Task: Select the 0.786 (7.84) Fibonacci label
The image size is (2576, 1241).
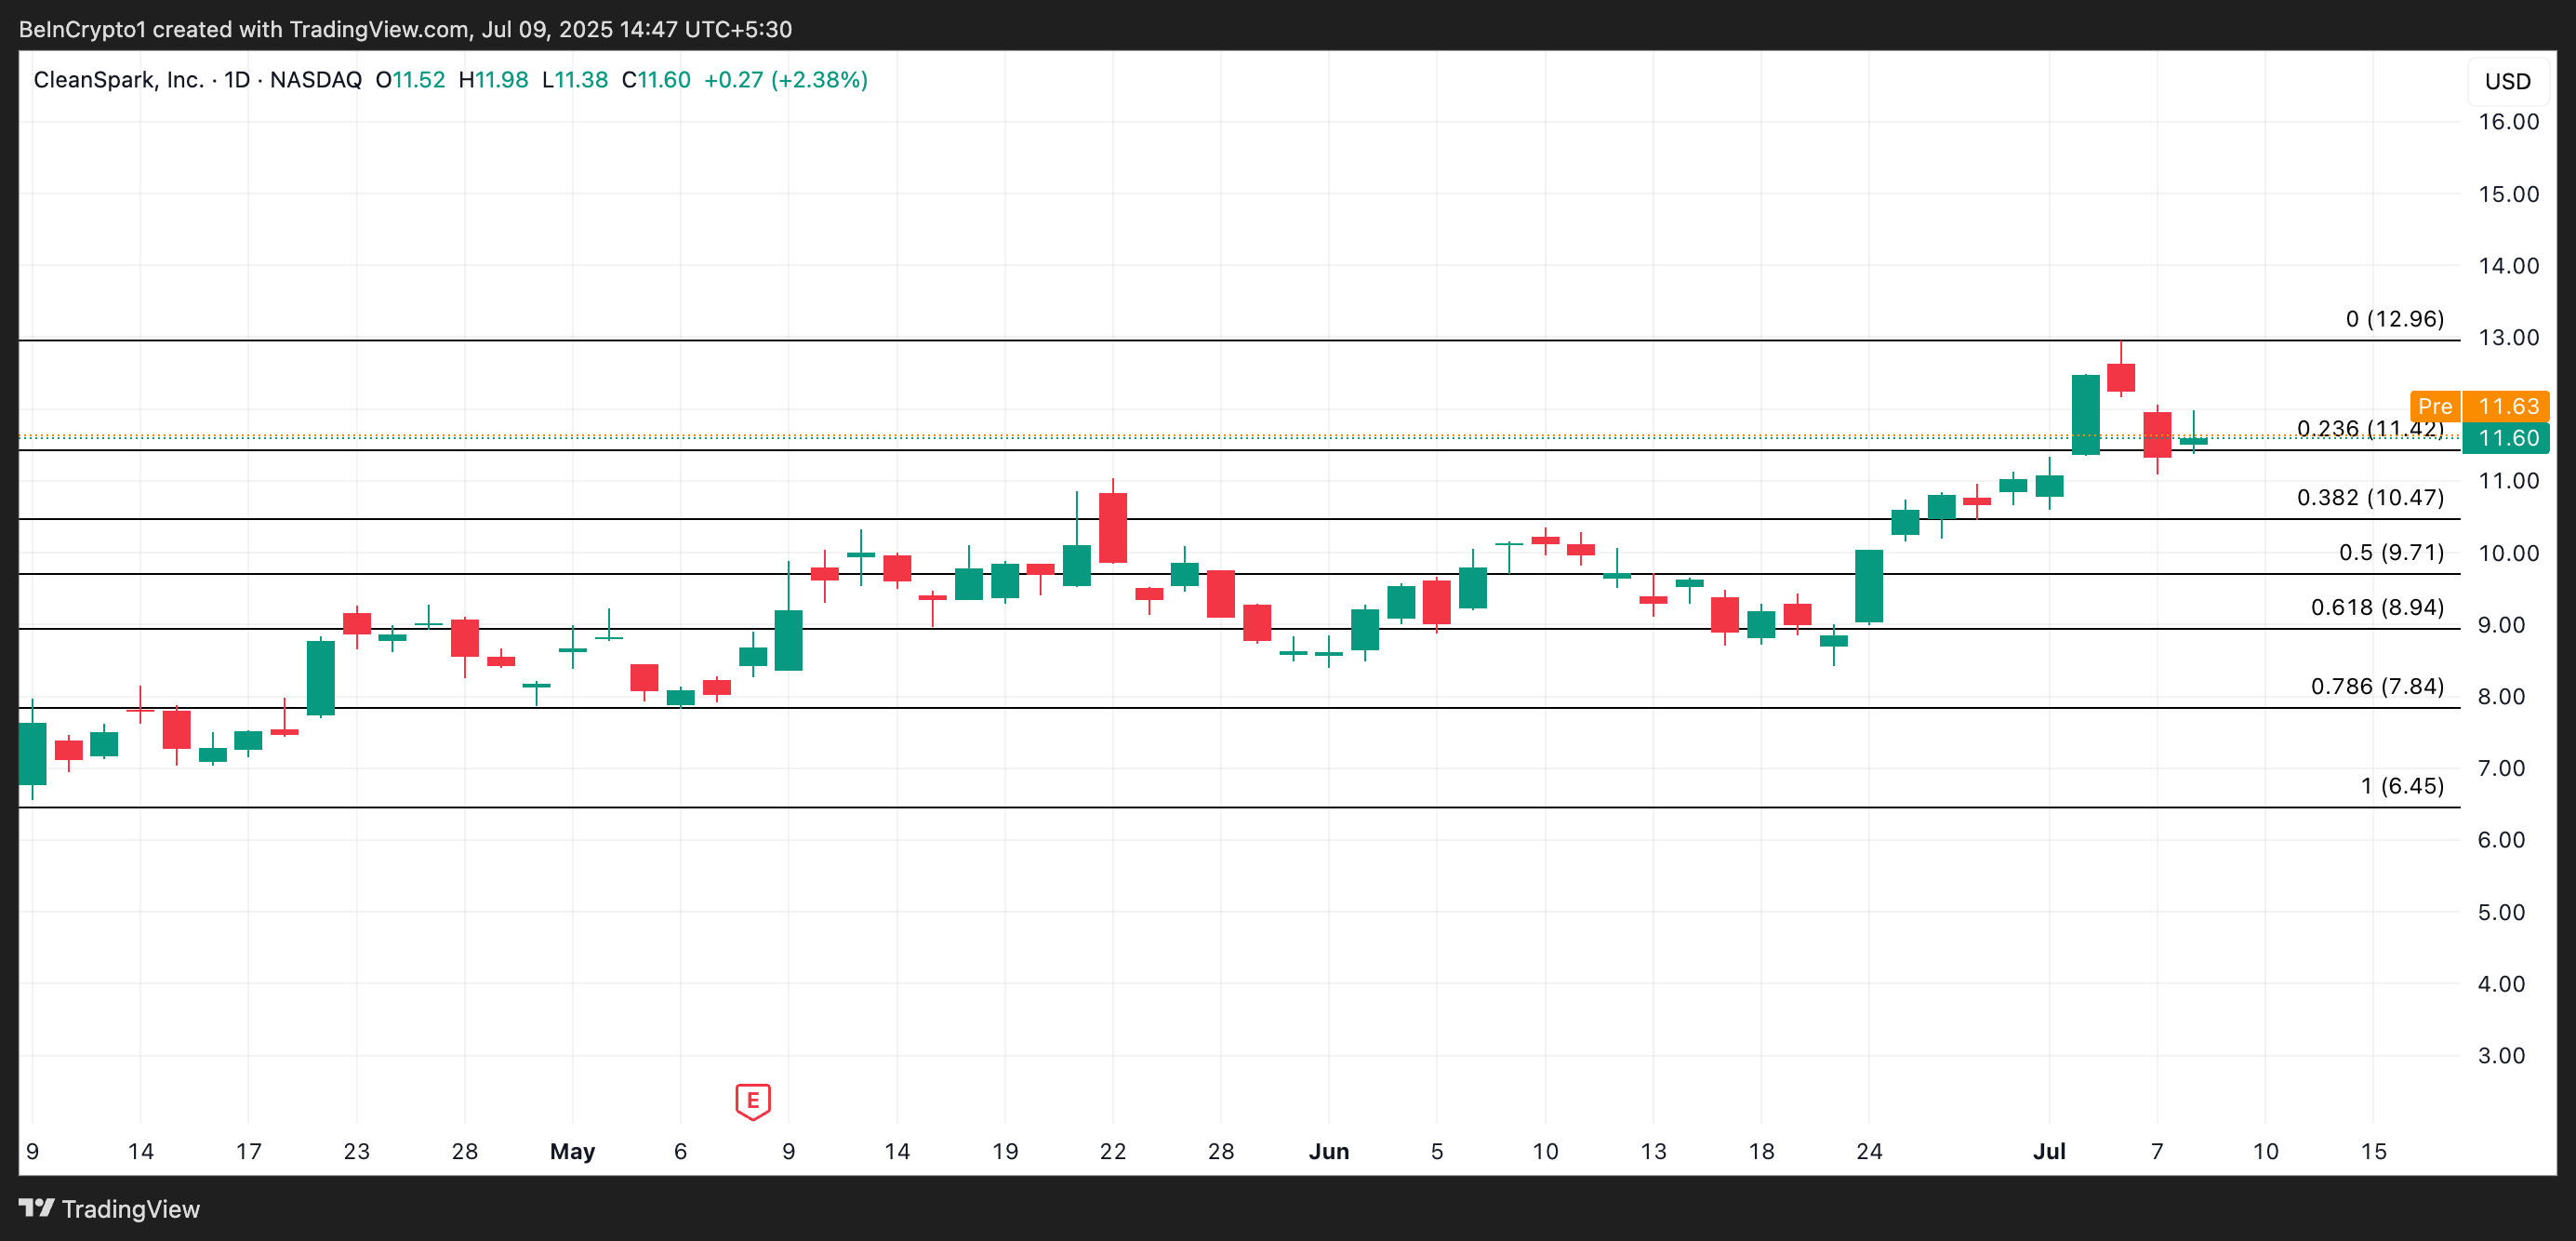Action: click(2376, 686)
